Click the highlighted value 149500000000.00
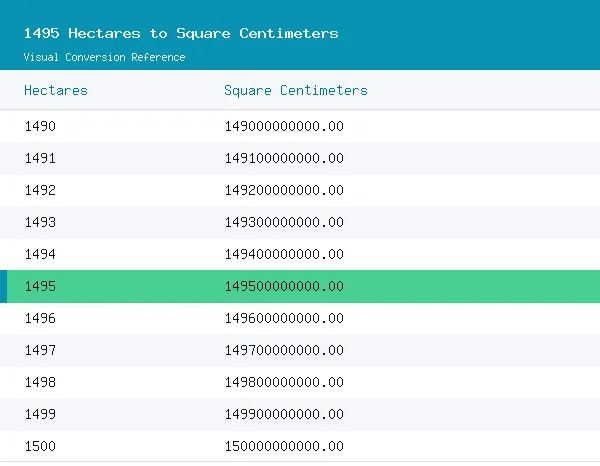This screenshot has height=466, width=600. [x=284, y=286]
